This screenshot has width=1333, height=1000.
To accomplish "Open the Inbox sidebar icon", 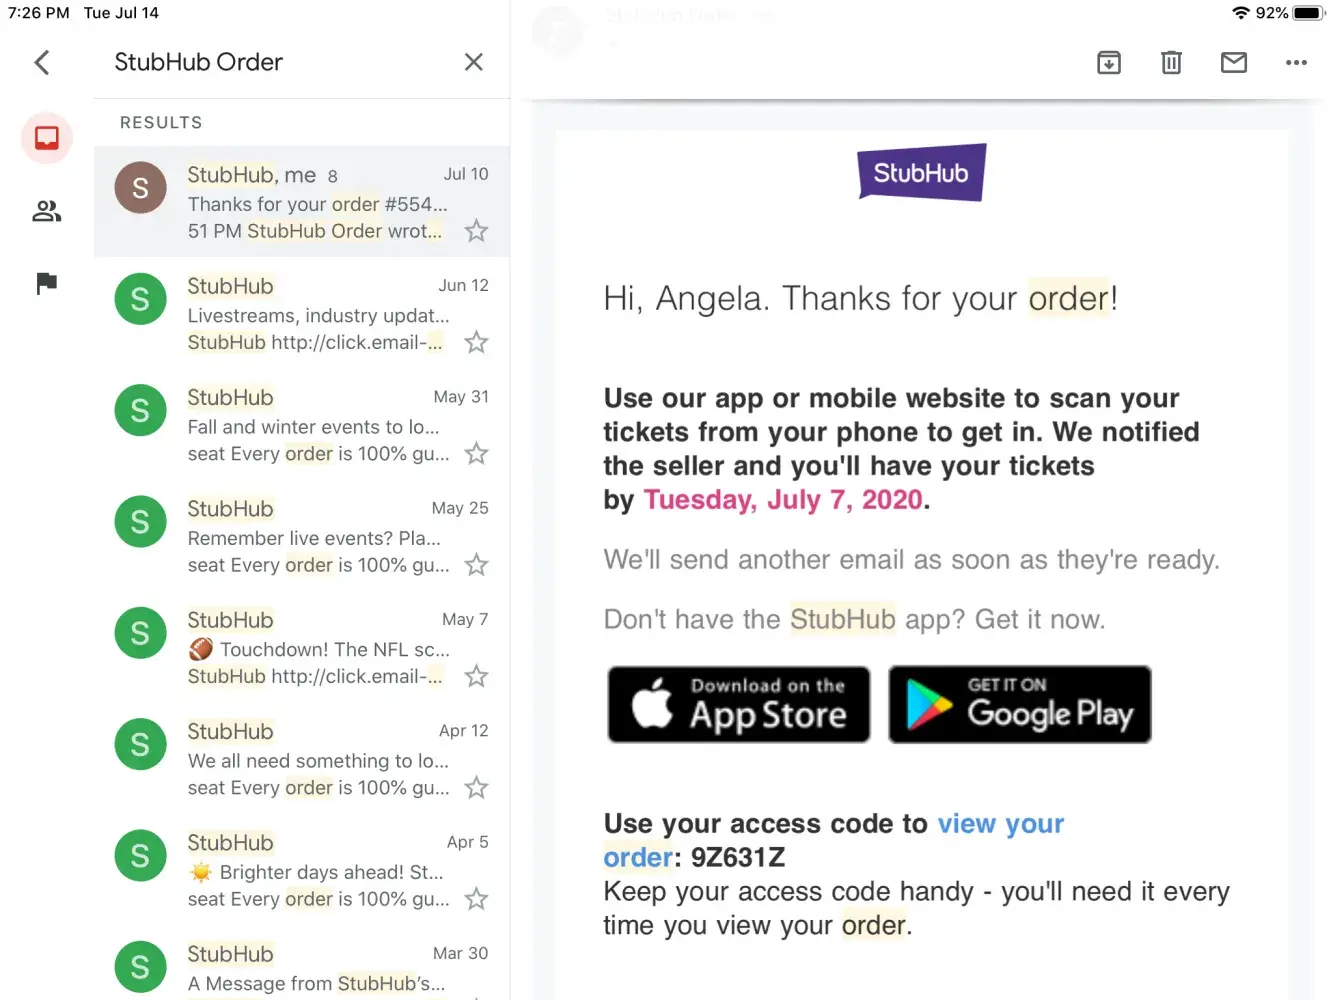I will [47, 138].
